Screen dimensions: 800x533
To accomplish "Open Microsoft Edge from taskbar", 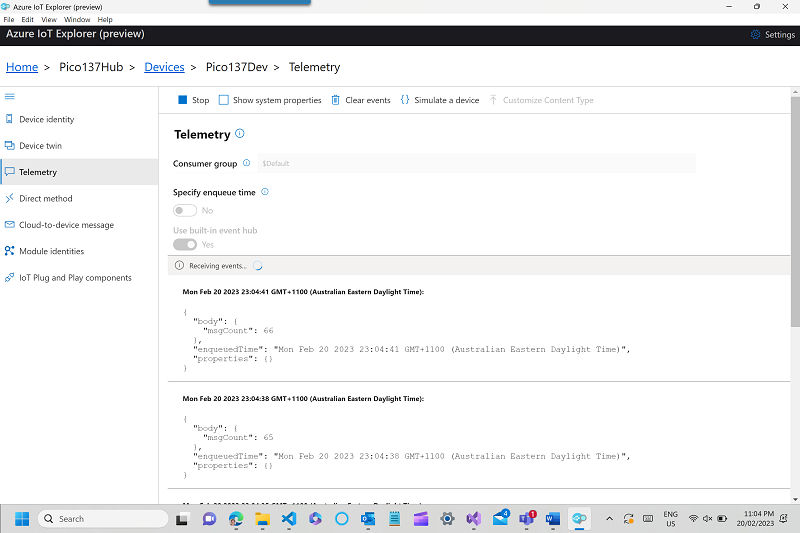I will point(236,519).
